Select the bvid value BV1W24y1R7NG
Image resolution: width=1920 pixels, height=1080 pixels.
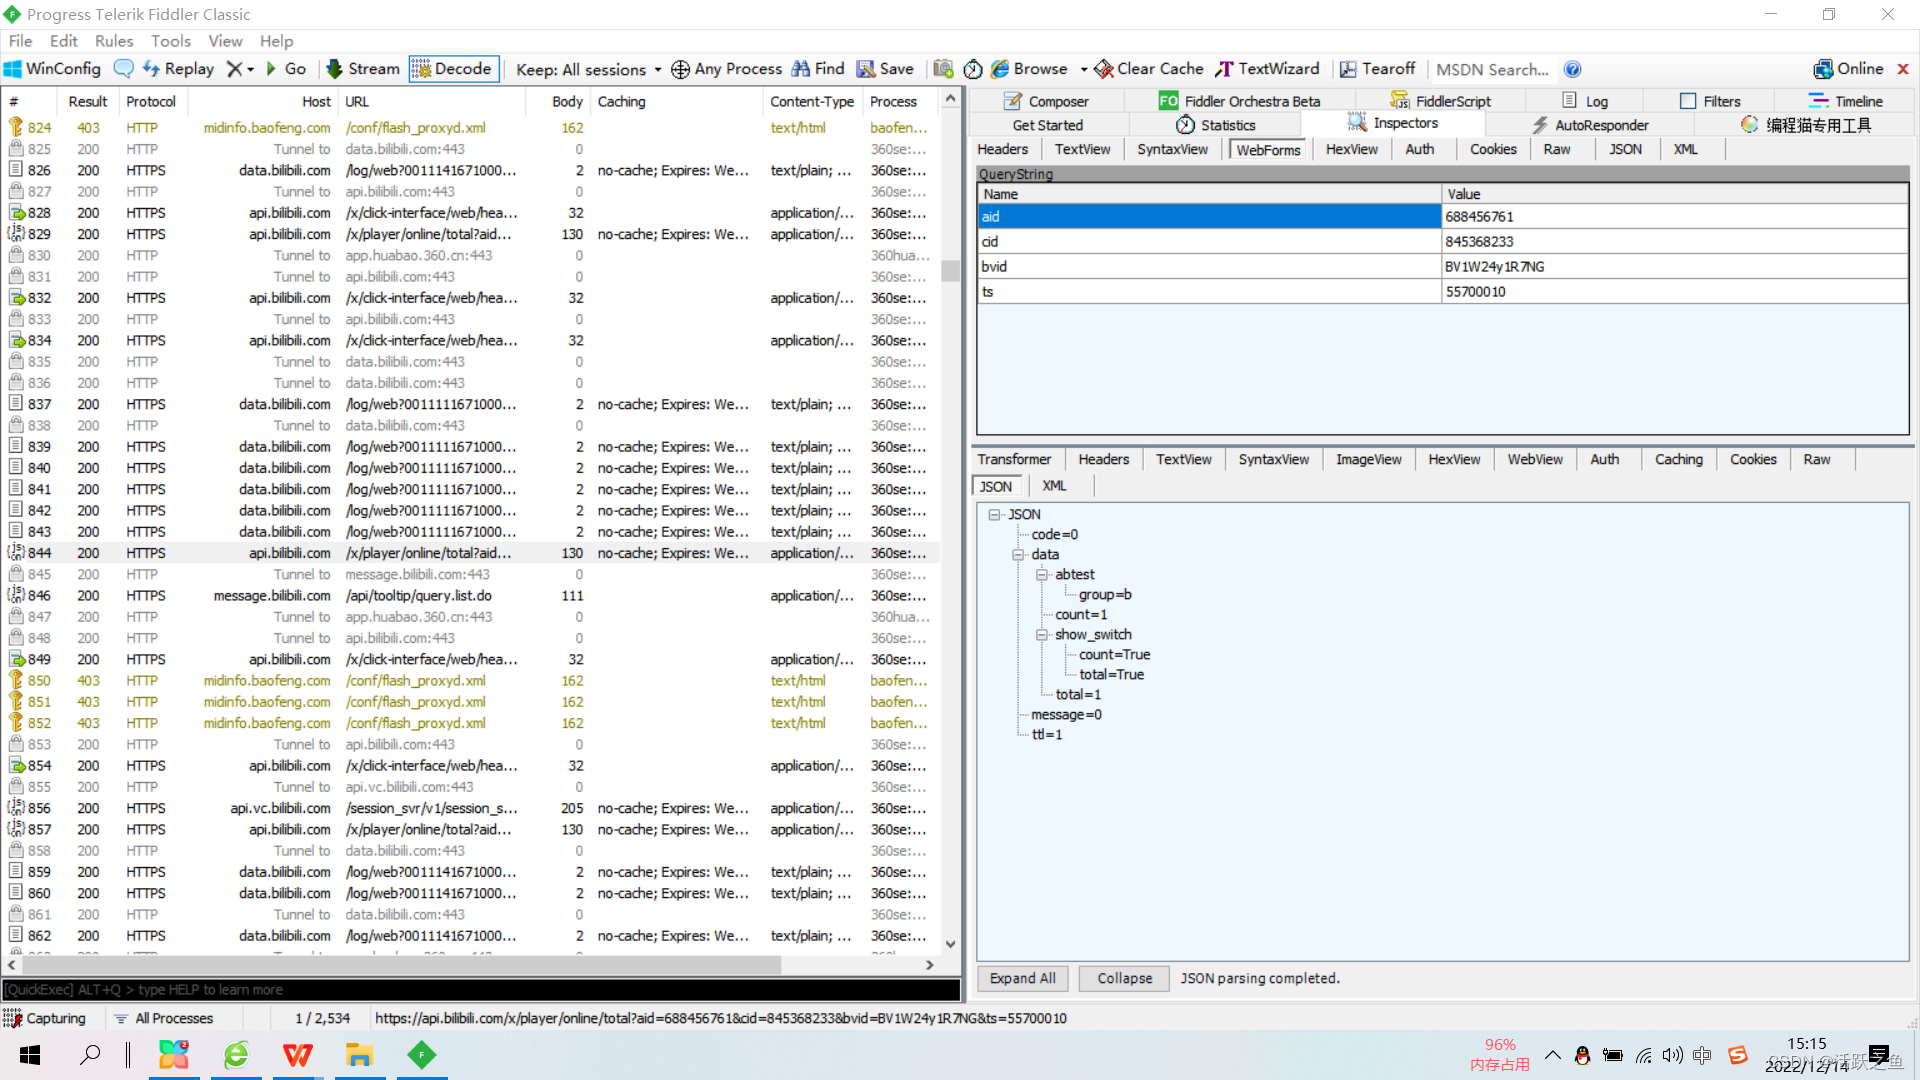pos(1494,266)
